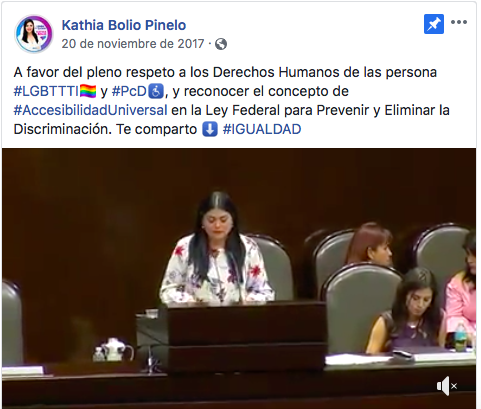Click the 20 de noviembre de 2017 timestamp
The height and width of the screenshot is (409, 481).
click(133, 44)
